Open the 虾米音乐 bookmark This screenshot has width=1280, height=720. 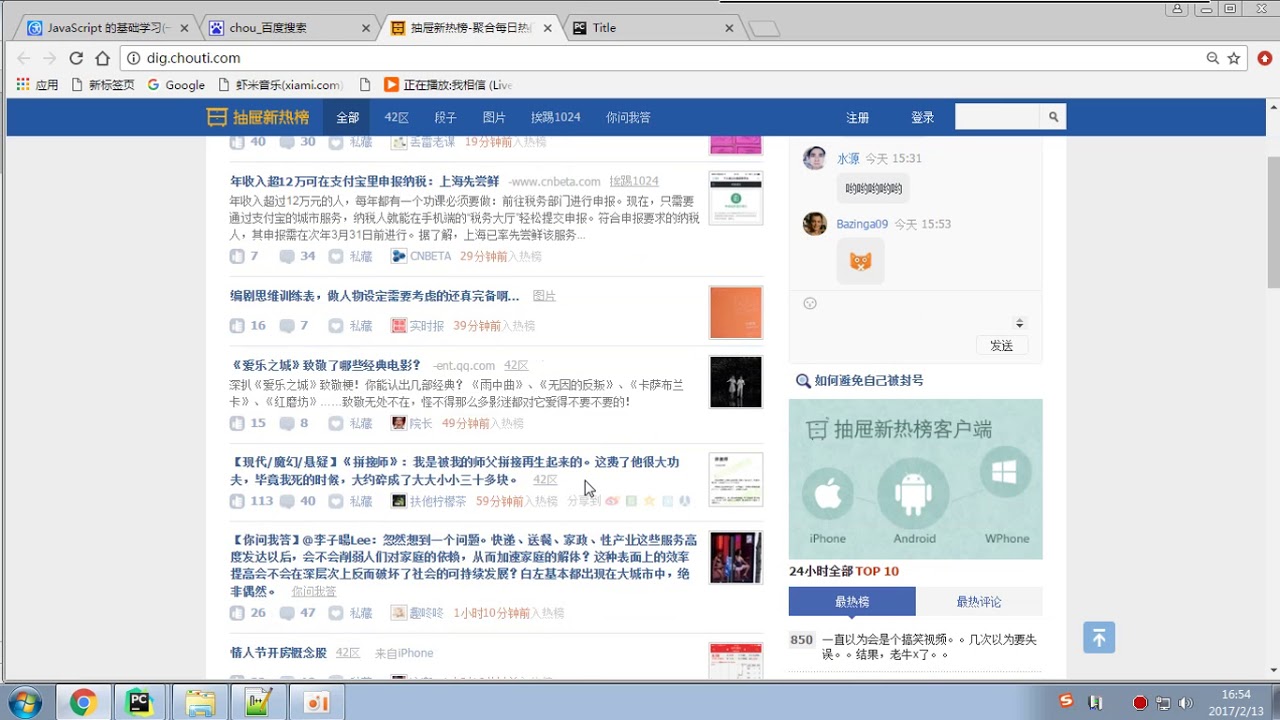280,85
